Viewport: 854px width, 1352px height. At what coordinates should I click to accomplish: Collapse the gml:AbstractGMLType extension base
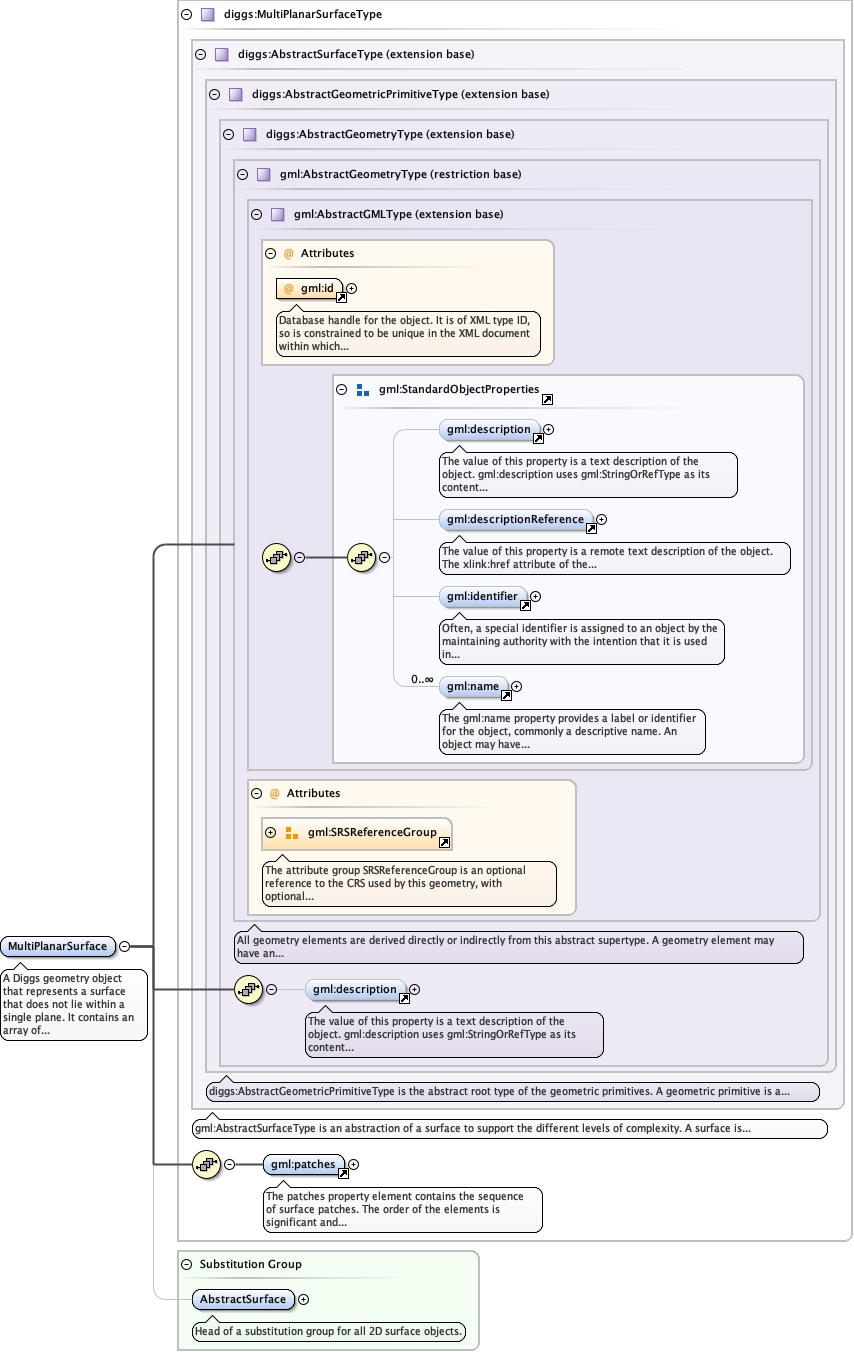pyautogui.click(x=256, y=214)
